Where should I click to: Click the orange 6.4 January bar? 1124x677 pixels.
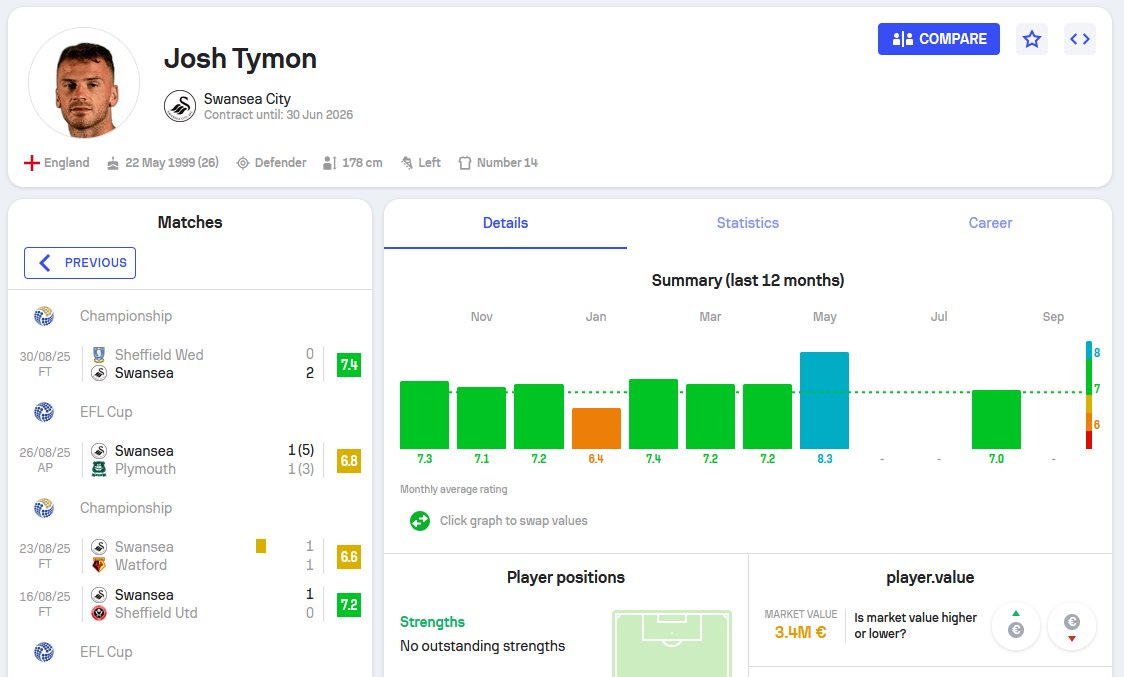tap(596, 428)
